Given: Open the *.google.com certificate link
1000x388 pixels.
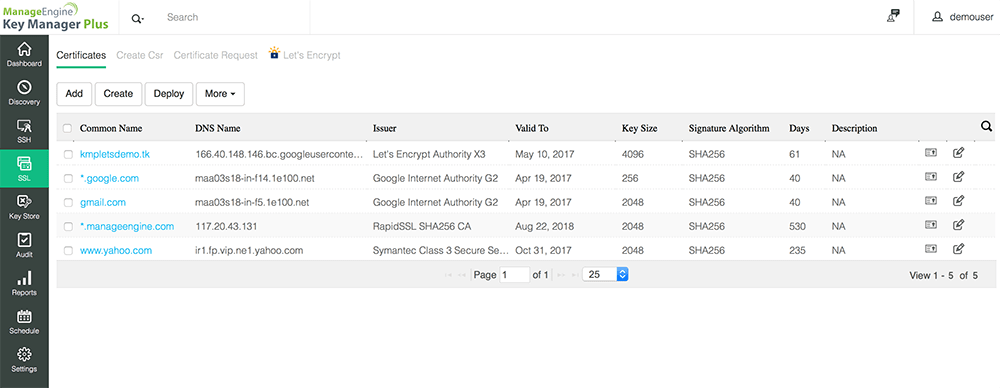Looking at the screenshot, I should [x=109, y=179].
